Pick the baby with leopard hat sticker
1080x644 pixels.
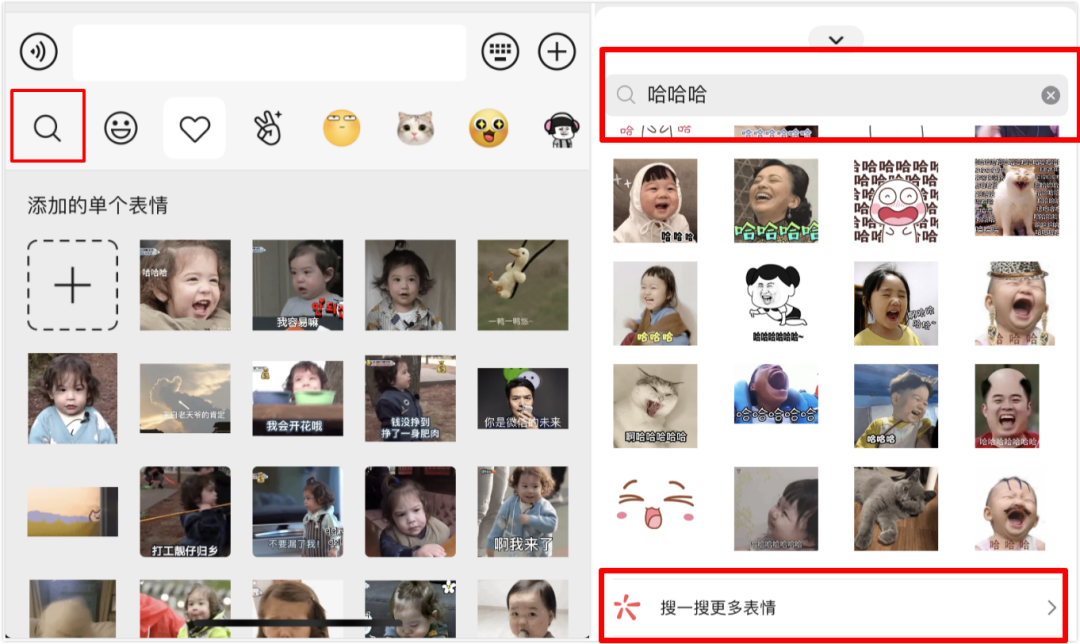click(x=1017, y=303)
